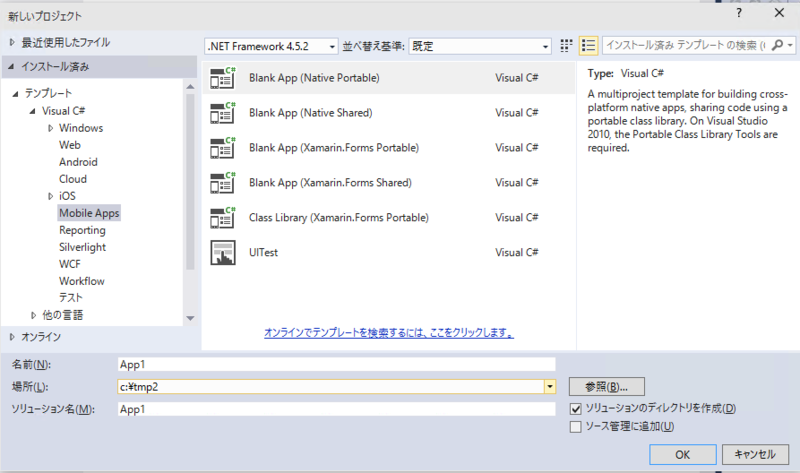The width and height of the screenshot is (800, 473).
Task: Select the テスト template category
Action: 71,298
